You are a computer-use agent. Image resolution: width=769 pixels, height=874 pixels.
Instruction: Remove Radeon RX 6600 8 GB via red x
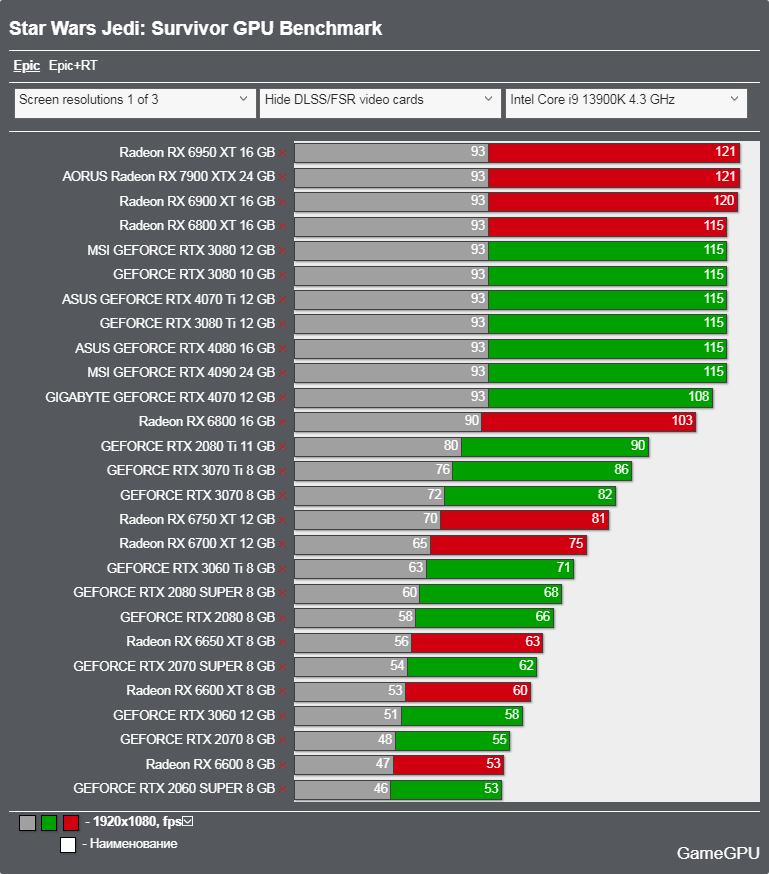coord(283,765)
